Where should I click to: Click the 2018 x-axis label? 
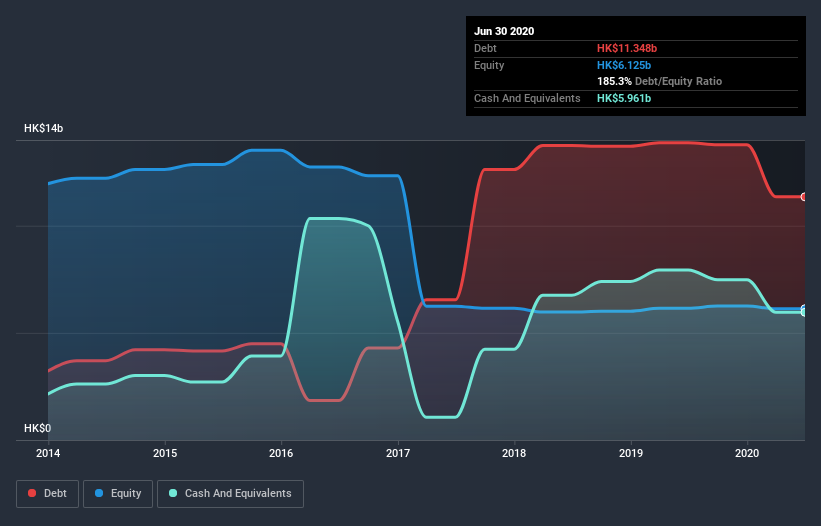click(x=514, y=453)
